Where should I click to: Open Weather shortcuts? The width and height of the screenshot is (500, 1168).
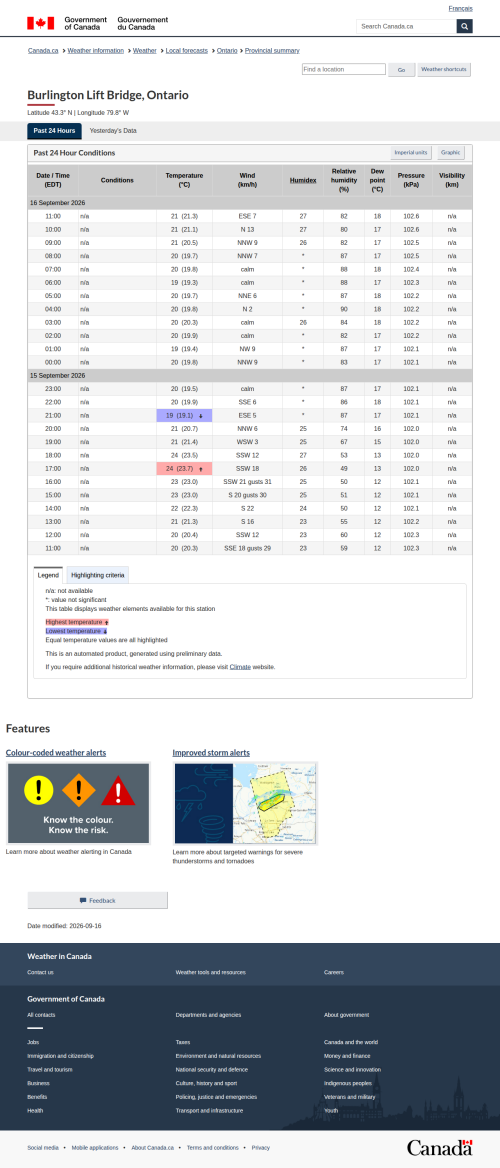(444, 69)
